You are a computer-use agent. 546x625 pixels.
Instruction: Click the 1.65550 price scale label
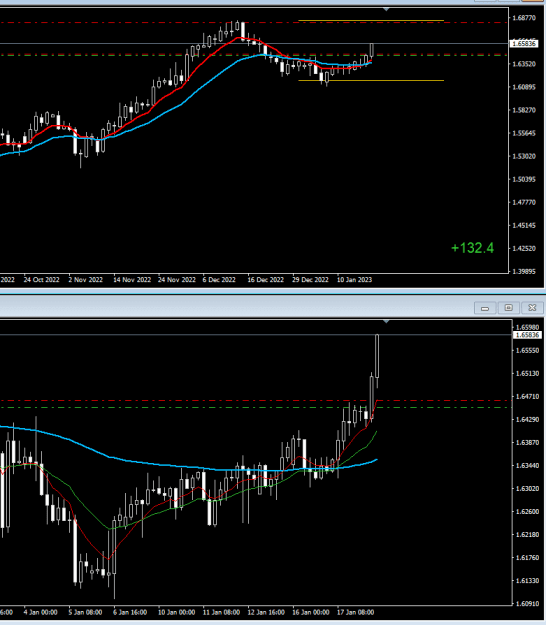pos(527,350)
